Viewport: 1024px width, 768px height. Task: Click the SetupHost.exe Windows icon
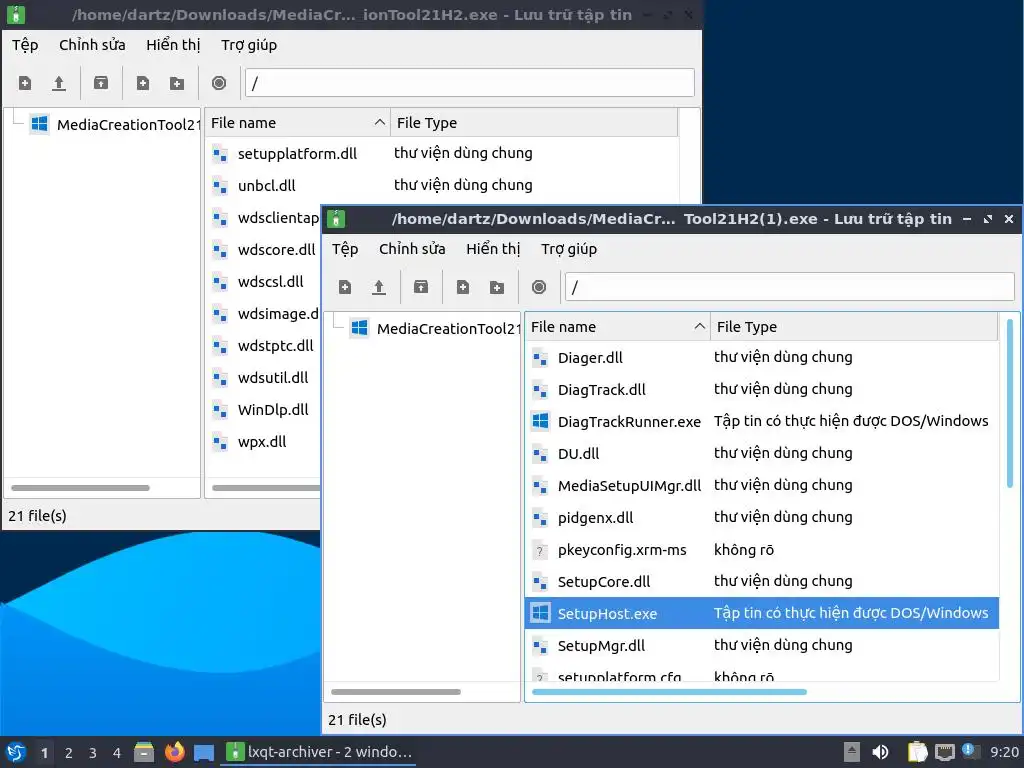click(x=540, y=613)
